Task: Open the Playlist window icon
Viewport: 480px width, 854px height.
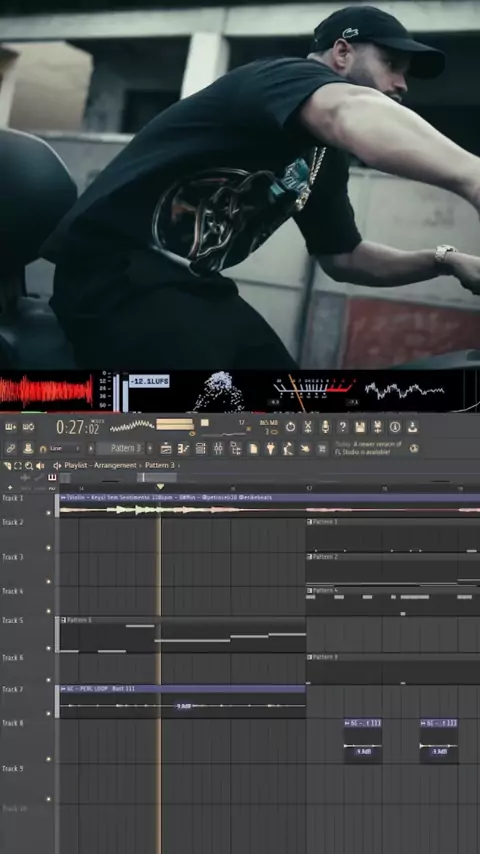Action: coord(166,448)
